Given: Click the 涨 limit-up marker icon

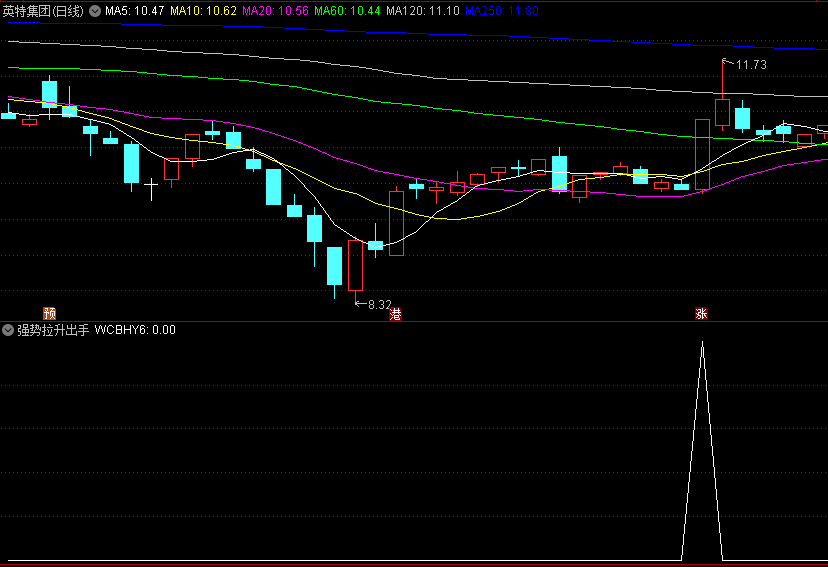Looking at the screenshot, I should [701, 314].
